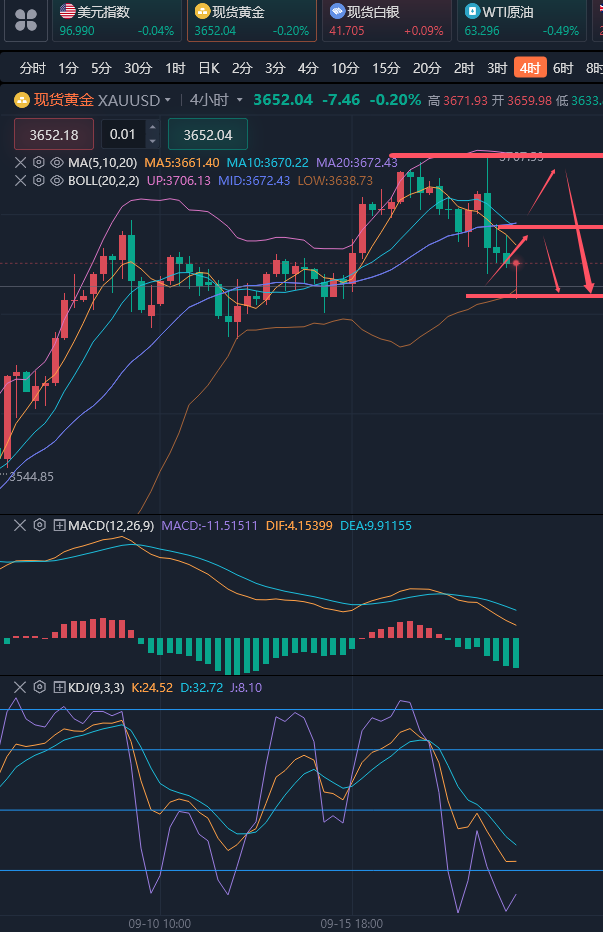Click the J:8.10 KDJ value
The width and height of the screenshot is (603, 932).
[x=246, y=688]
